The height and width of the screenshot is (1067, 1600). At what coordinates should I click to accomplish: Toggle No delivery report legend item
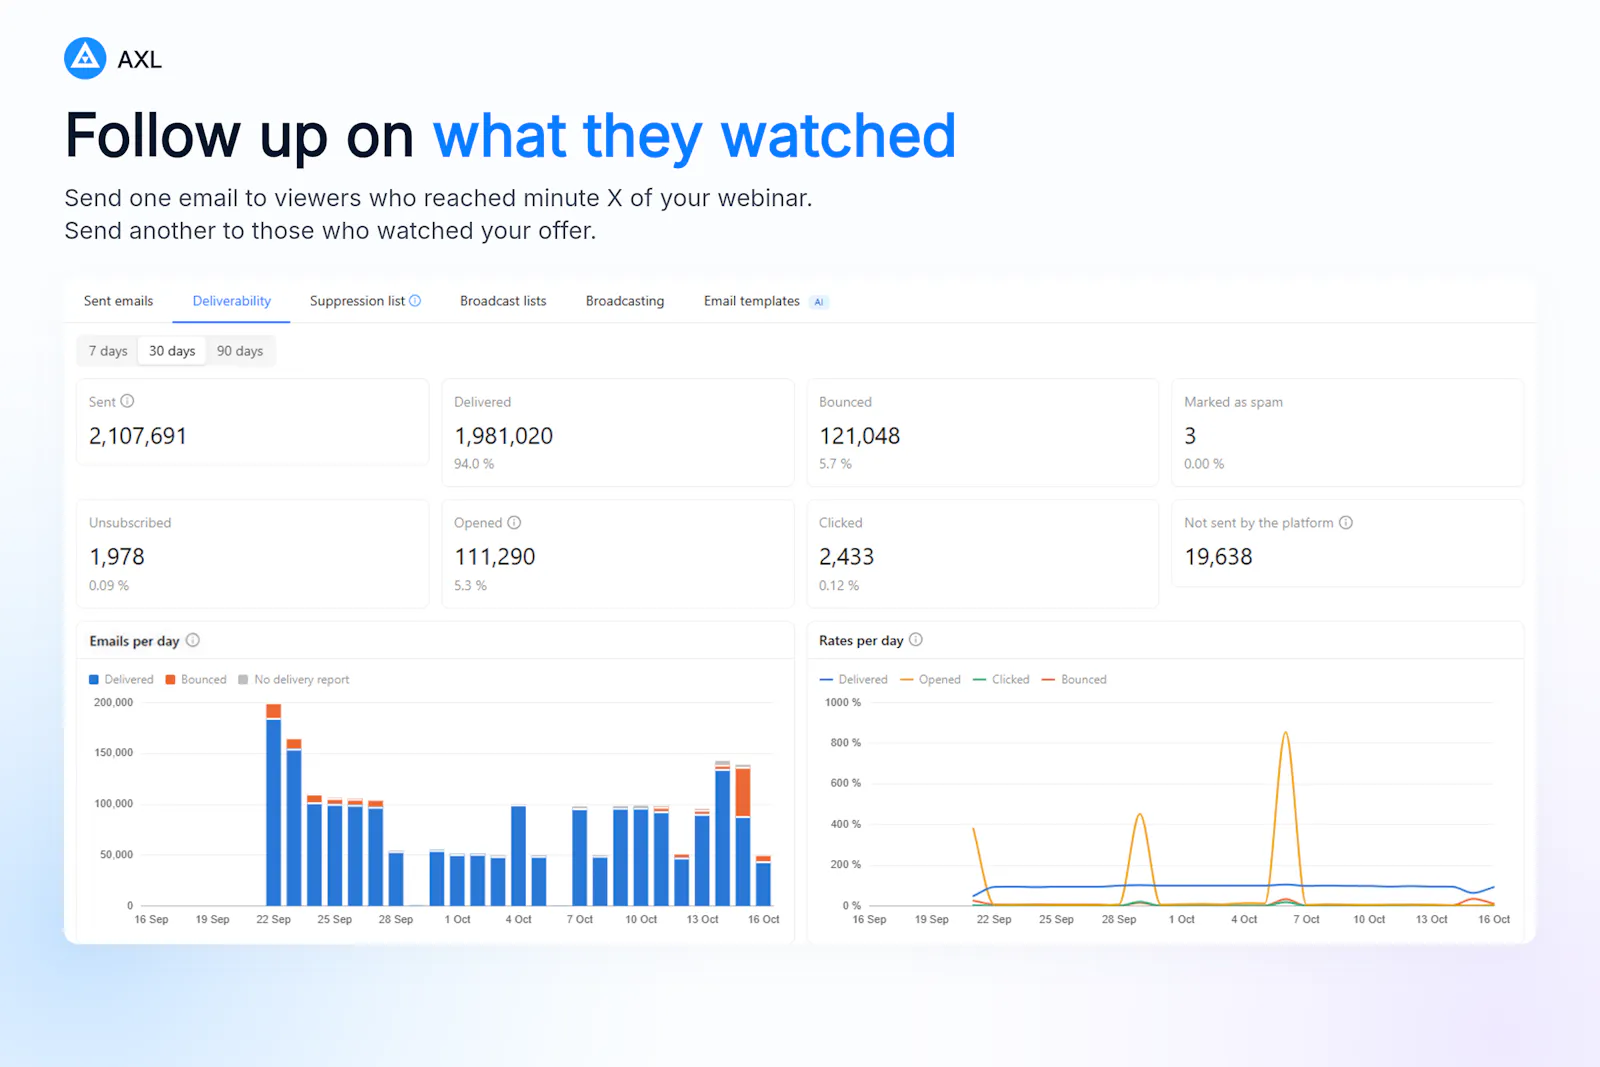(x=294, y=680)
